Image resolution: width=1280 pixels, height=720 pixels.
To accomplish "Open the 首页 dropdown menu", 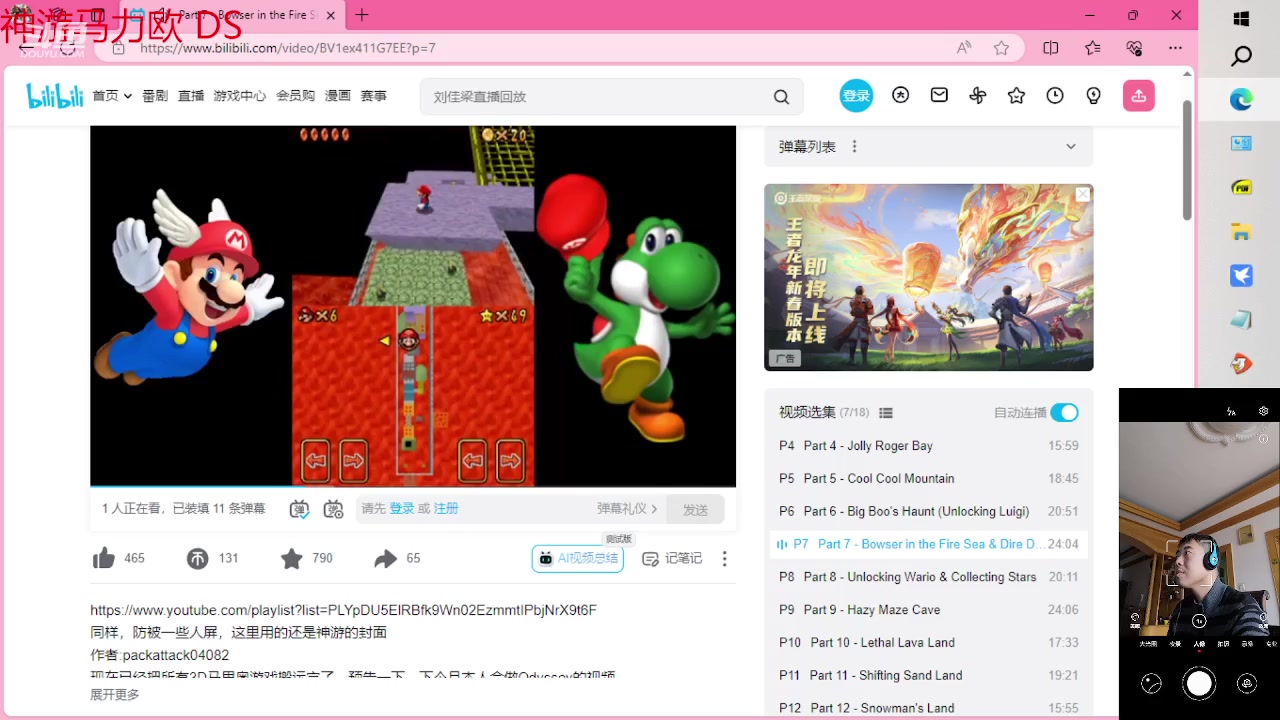I will click(112, 96).
